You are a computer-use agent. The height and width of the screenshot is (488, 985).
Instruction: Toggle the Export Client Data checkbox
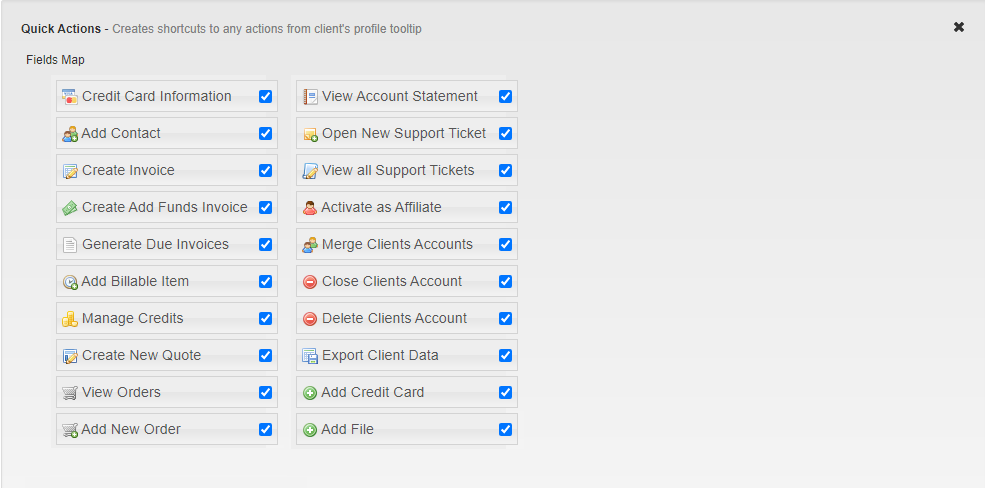[506, 355]
